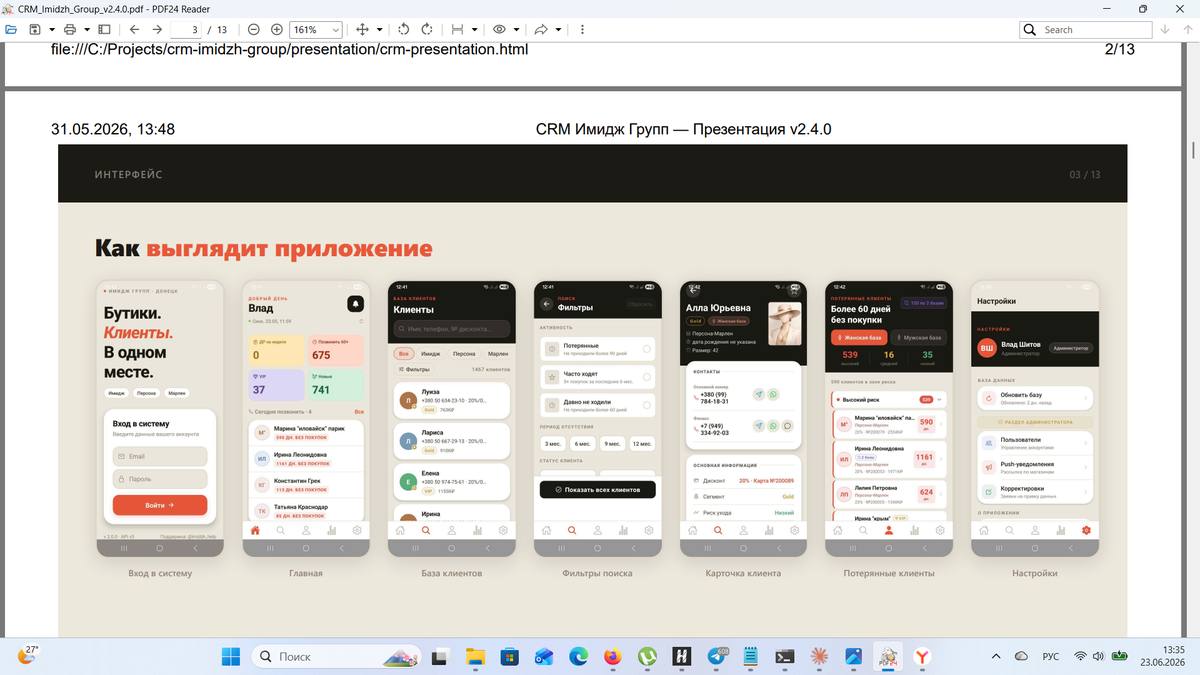Open the weather widget showing 27°
This screenshot has width=1200, height=675.
(26, 656)
